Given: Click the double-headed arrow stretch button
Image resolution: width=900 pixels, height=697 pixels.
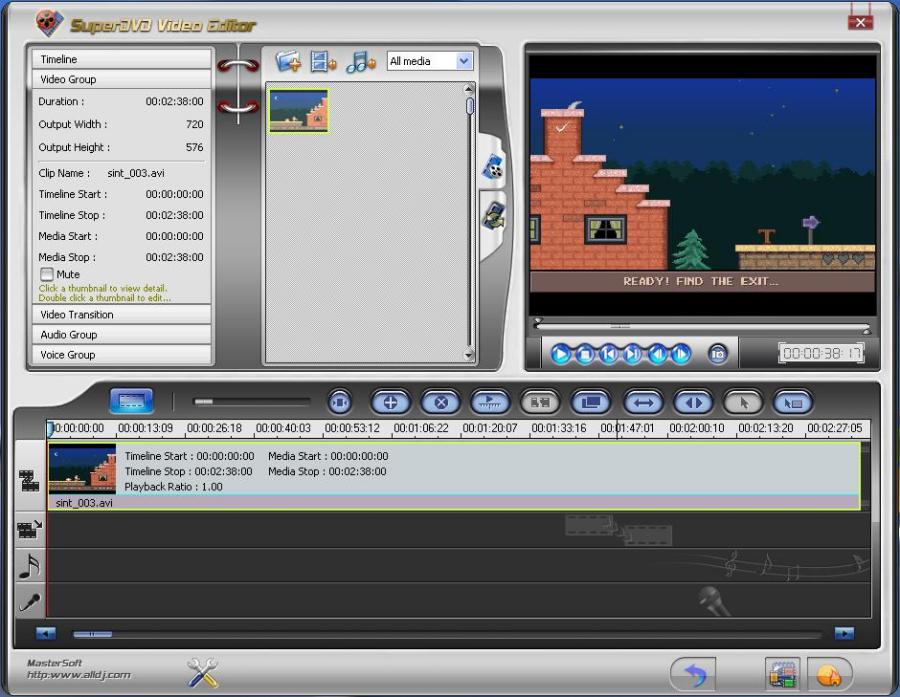Looking at the screenshot, I should coord(643,402).
